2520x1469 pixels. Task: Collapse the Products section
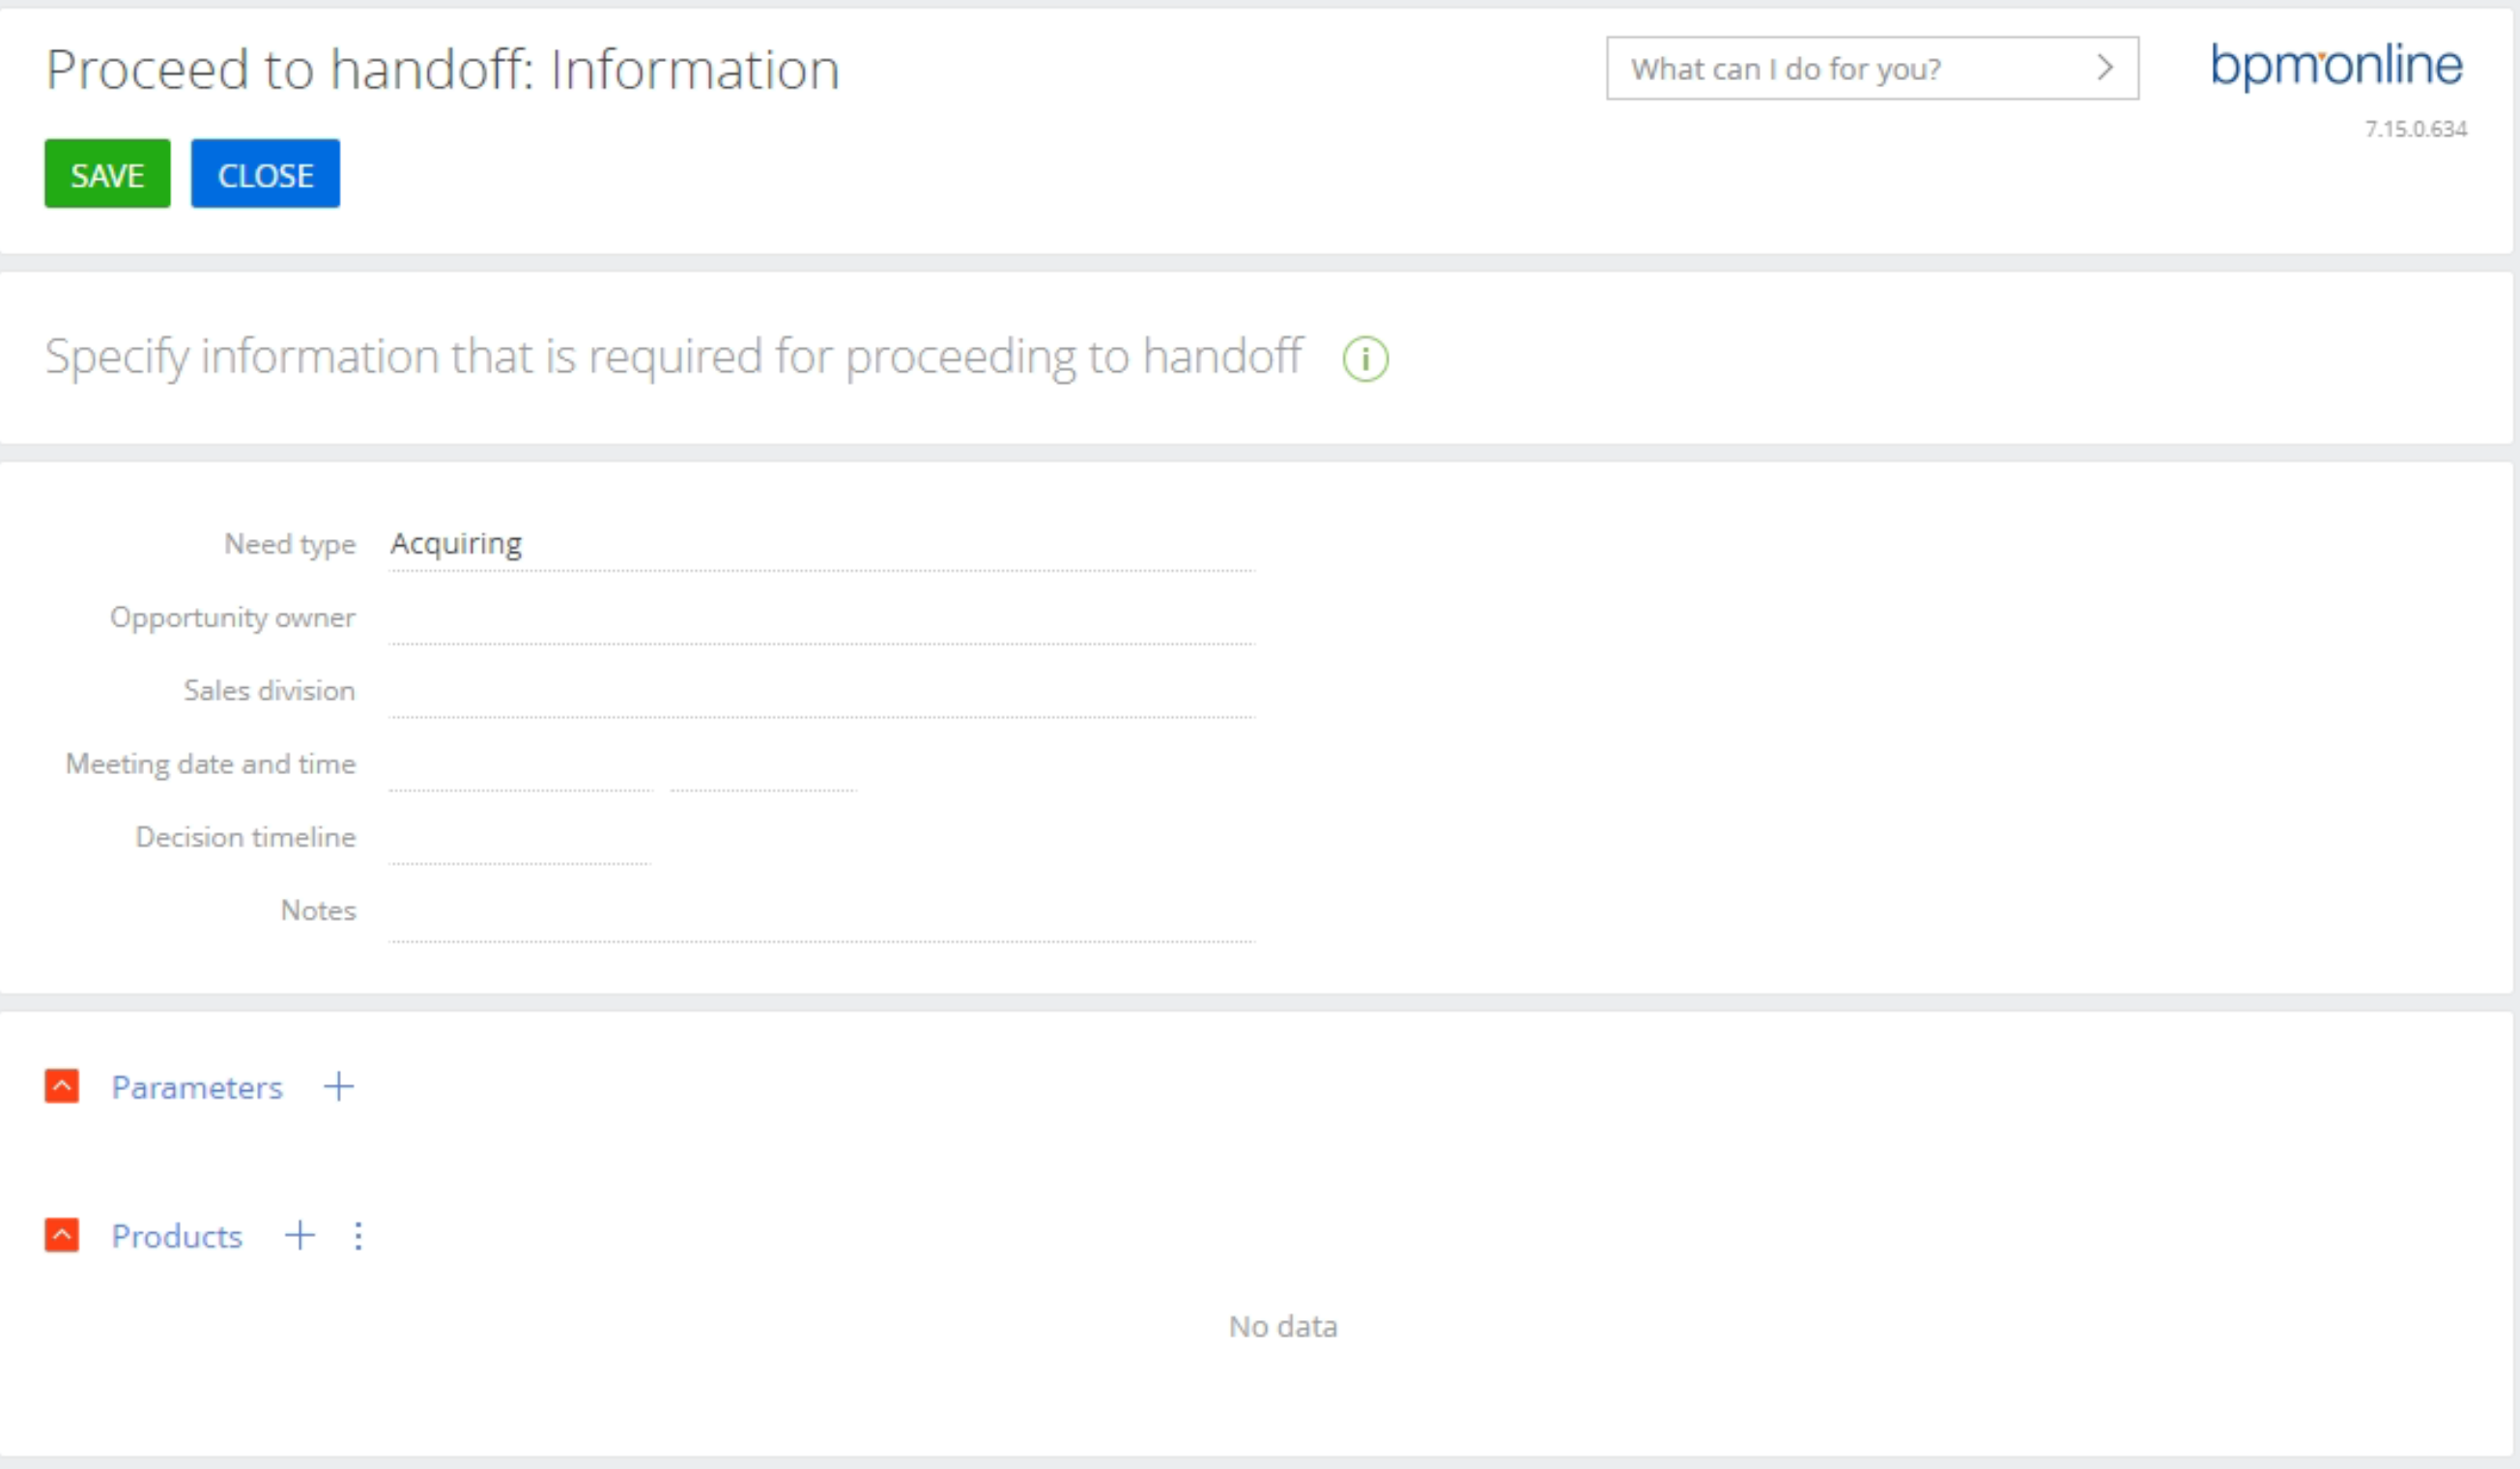62,1235
